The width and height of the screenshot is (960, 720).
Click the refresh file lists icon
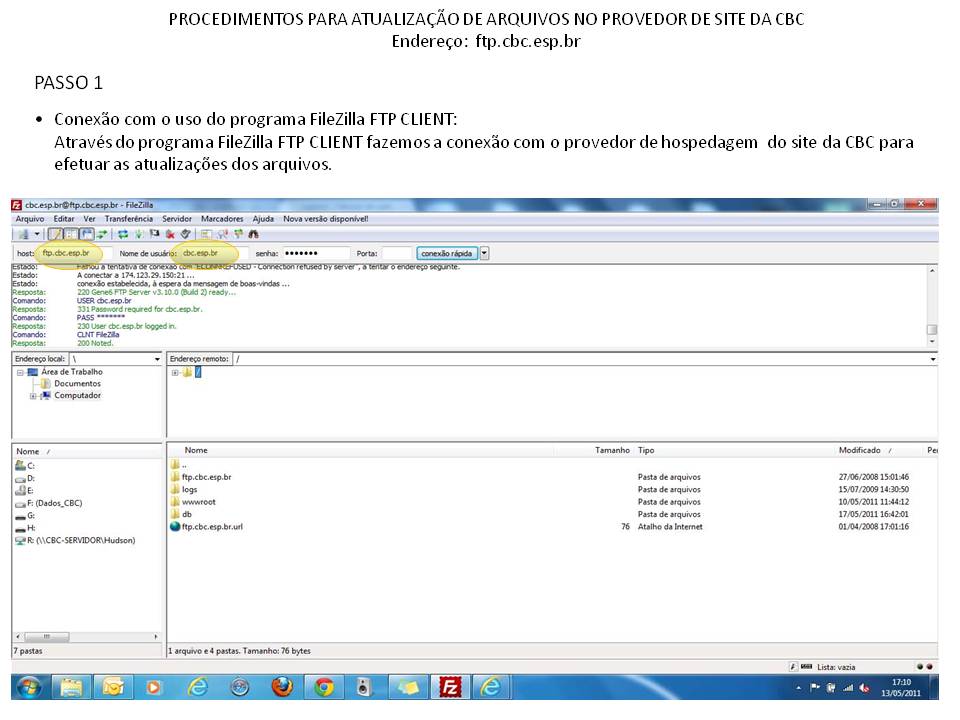tap(123, 234)
